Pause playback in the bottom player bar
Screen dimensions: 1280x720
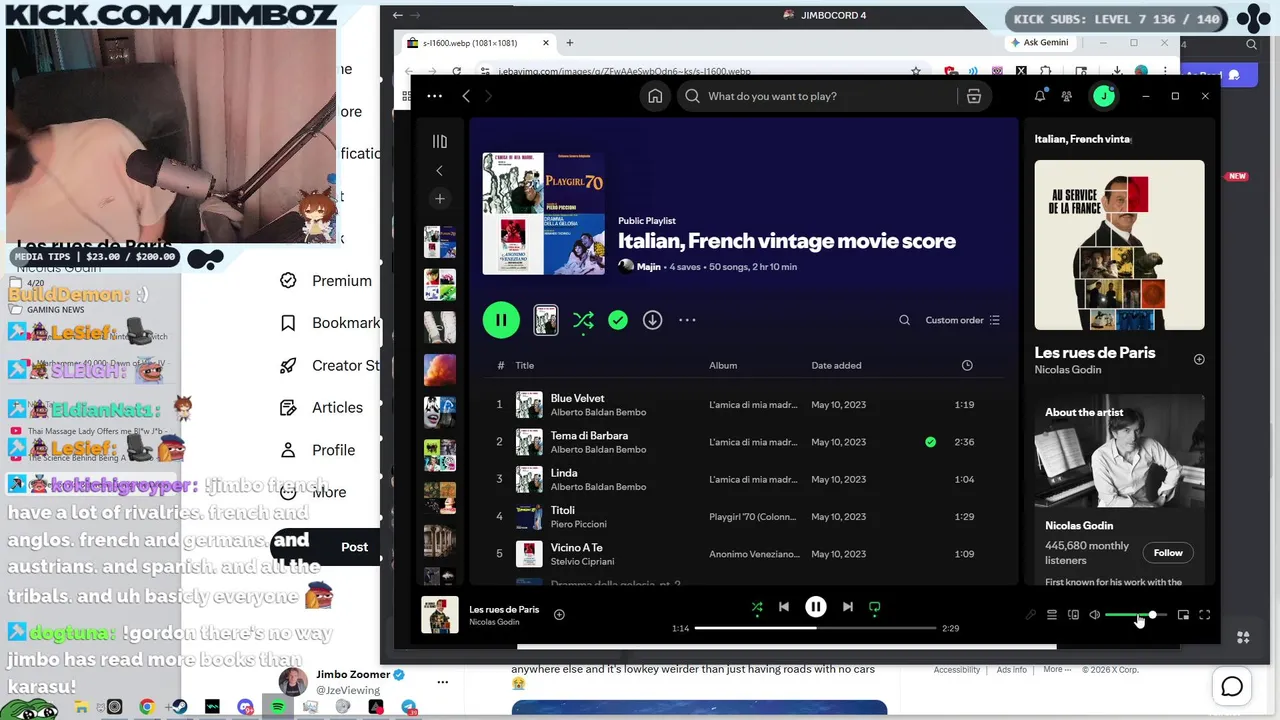point(816,607)
